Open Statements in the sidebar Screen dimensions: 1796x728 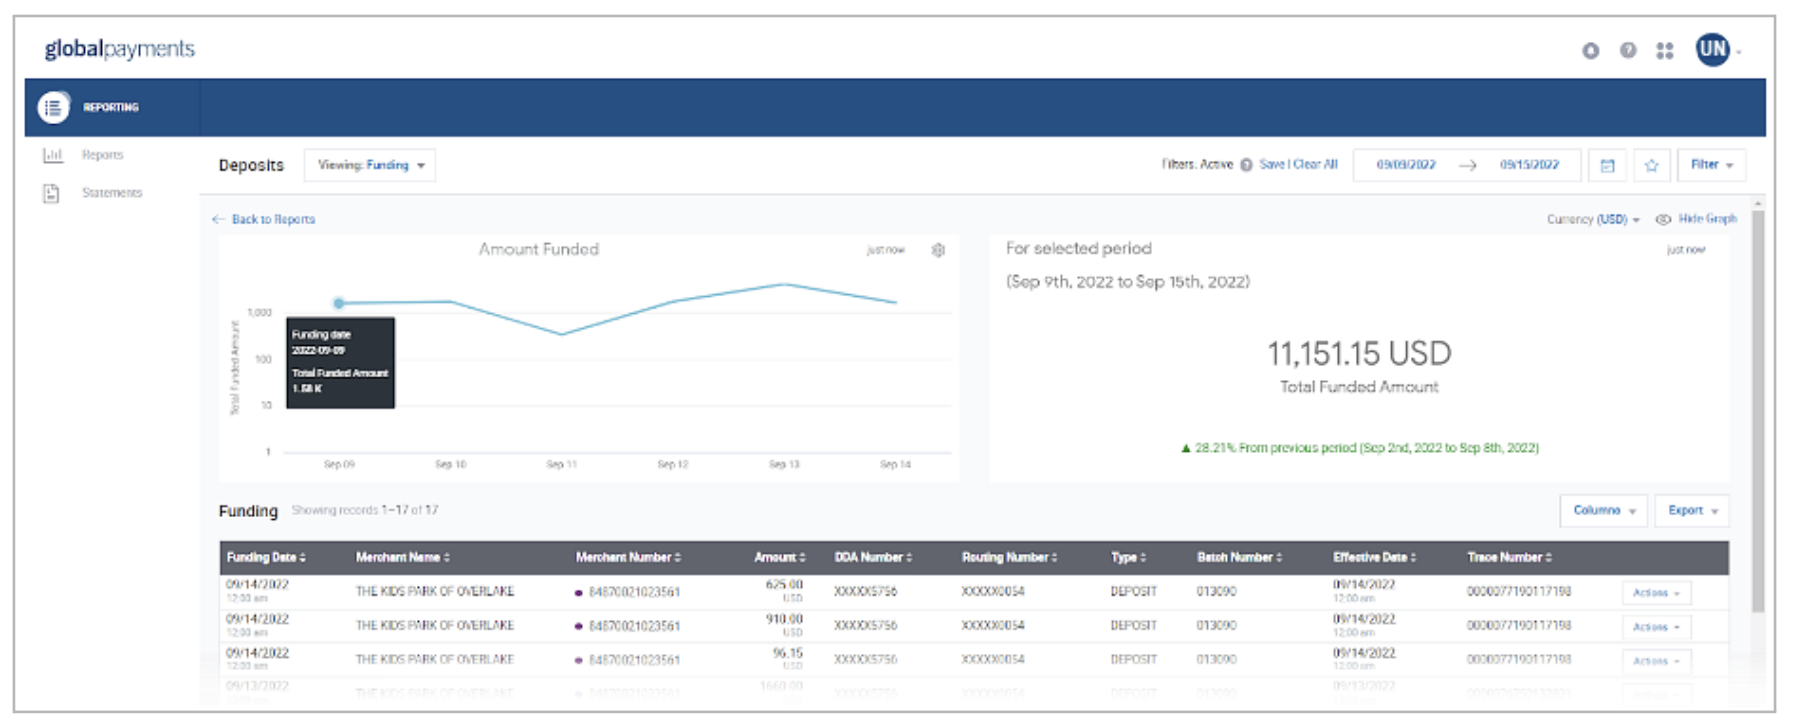pos(111,193)
